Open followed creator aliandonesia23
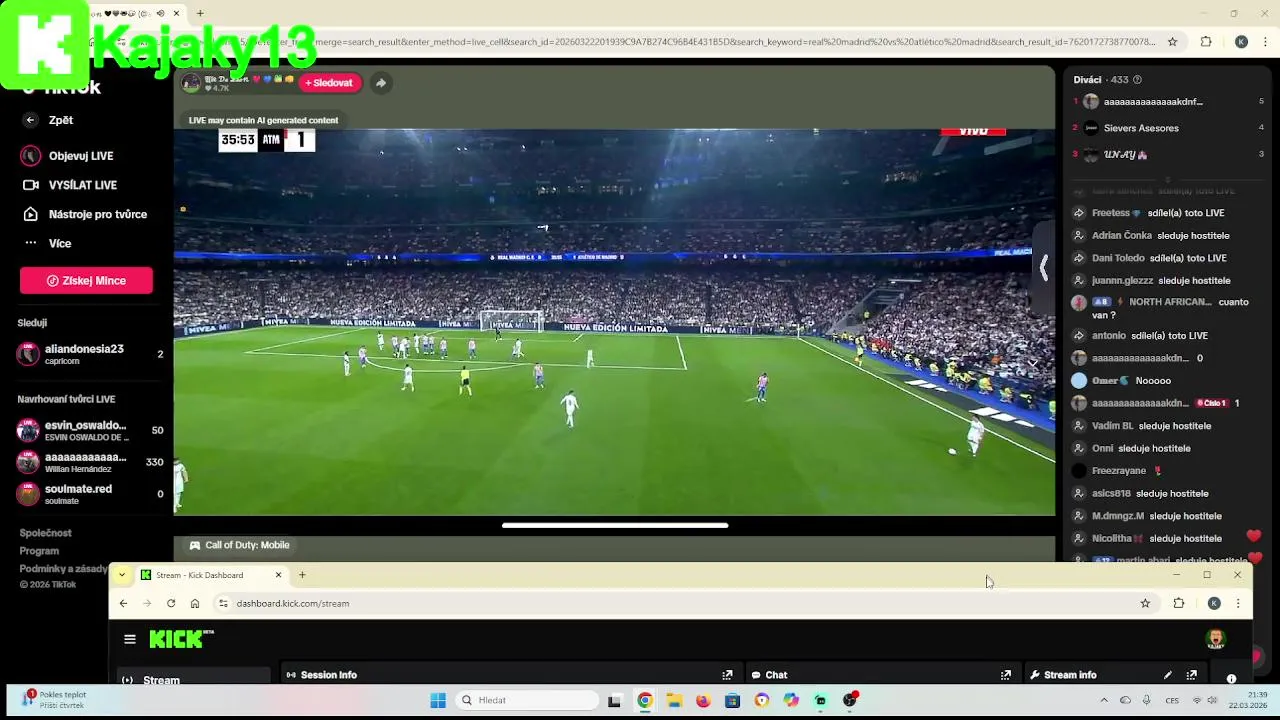The height and width of the screenshot is (720, 1280). pos(90,354)
